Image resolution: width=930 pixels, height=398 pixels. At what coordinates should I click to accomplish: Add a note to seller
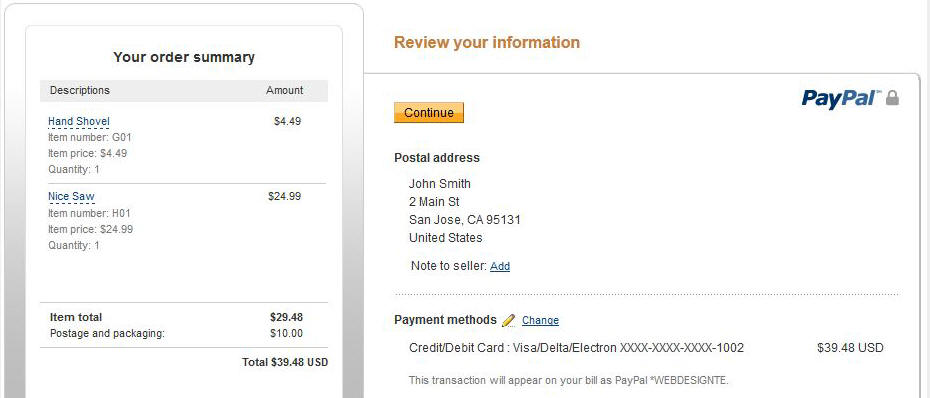click(x=500, y=266)
